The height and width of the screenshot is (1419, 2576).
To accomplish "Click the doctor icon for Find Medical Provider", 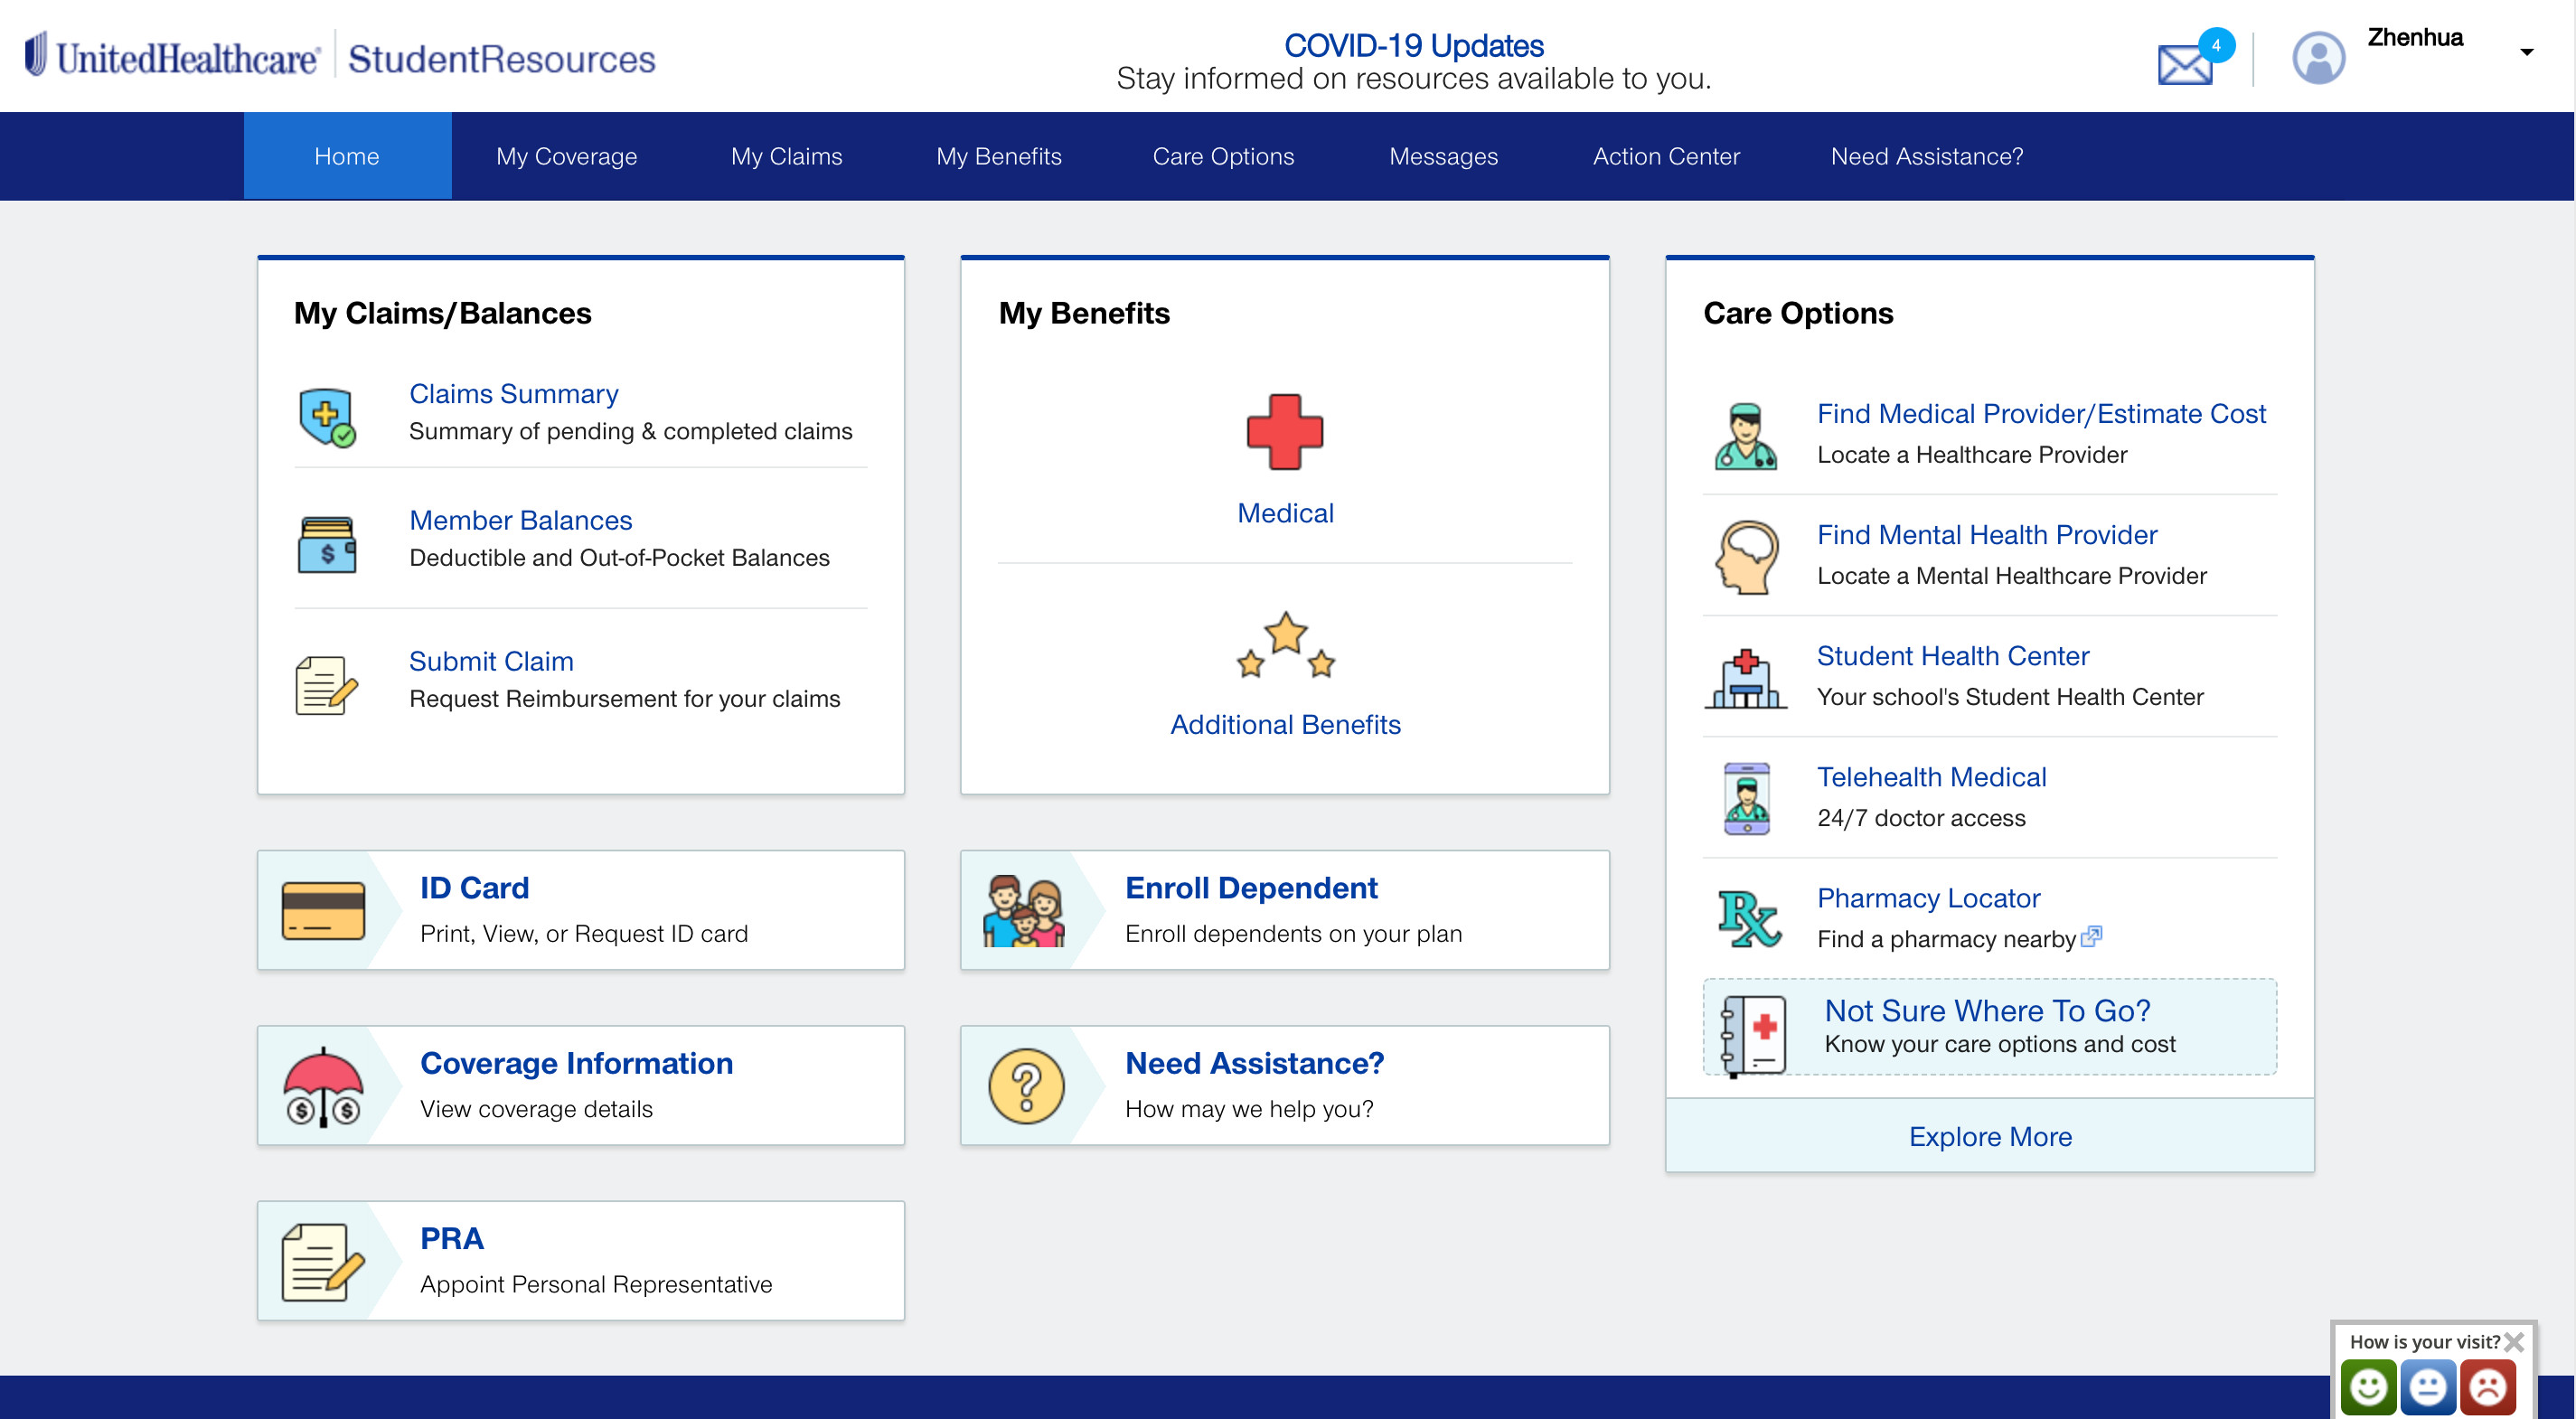I will [x=1745, y=436].
